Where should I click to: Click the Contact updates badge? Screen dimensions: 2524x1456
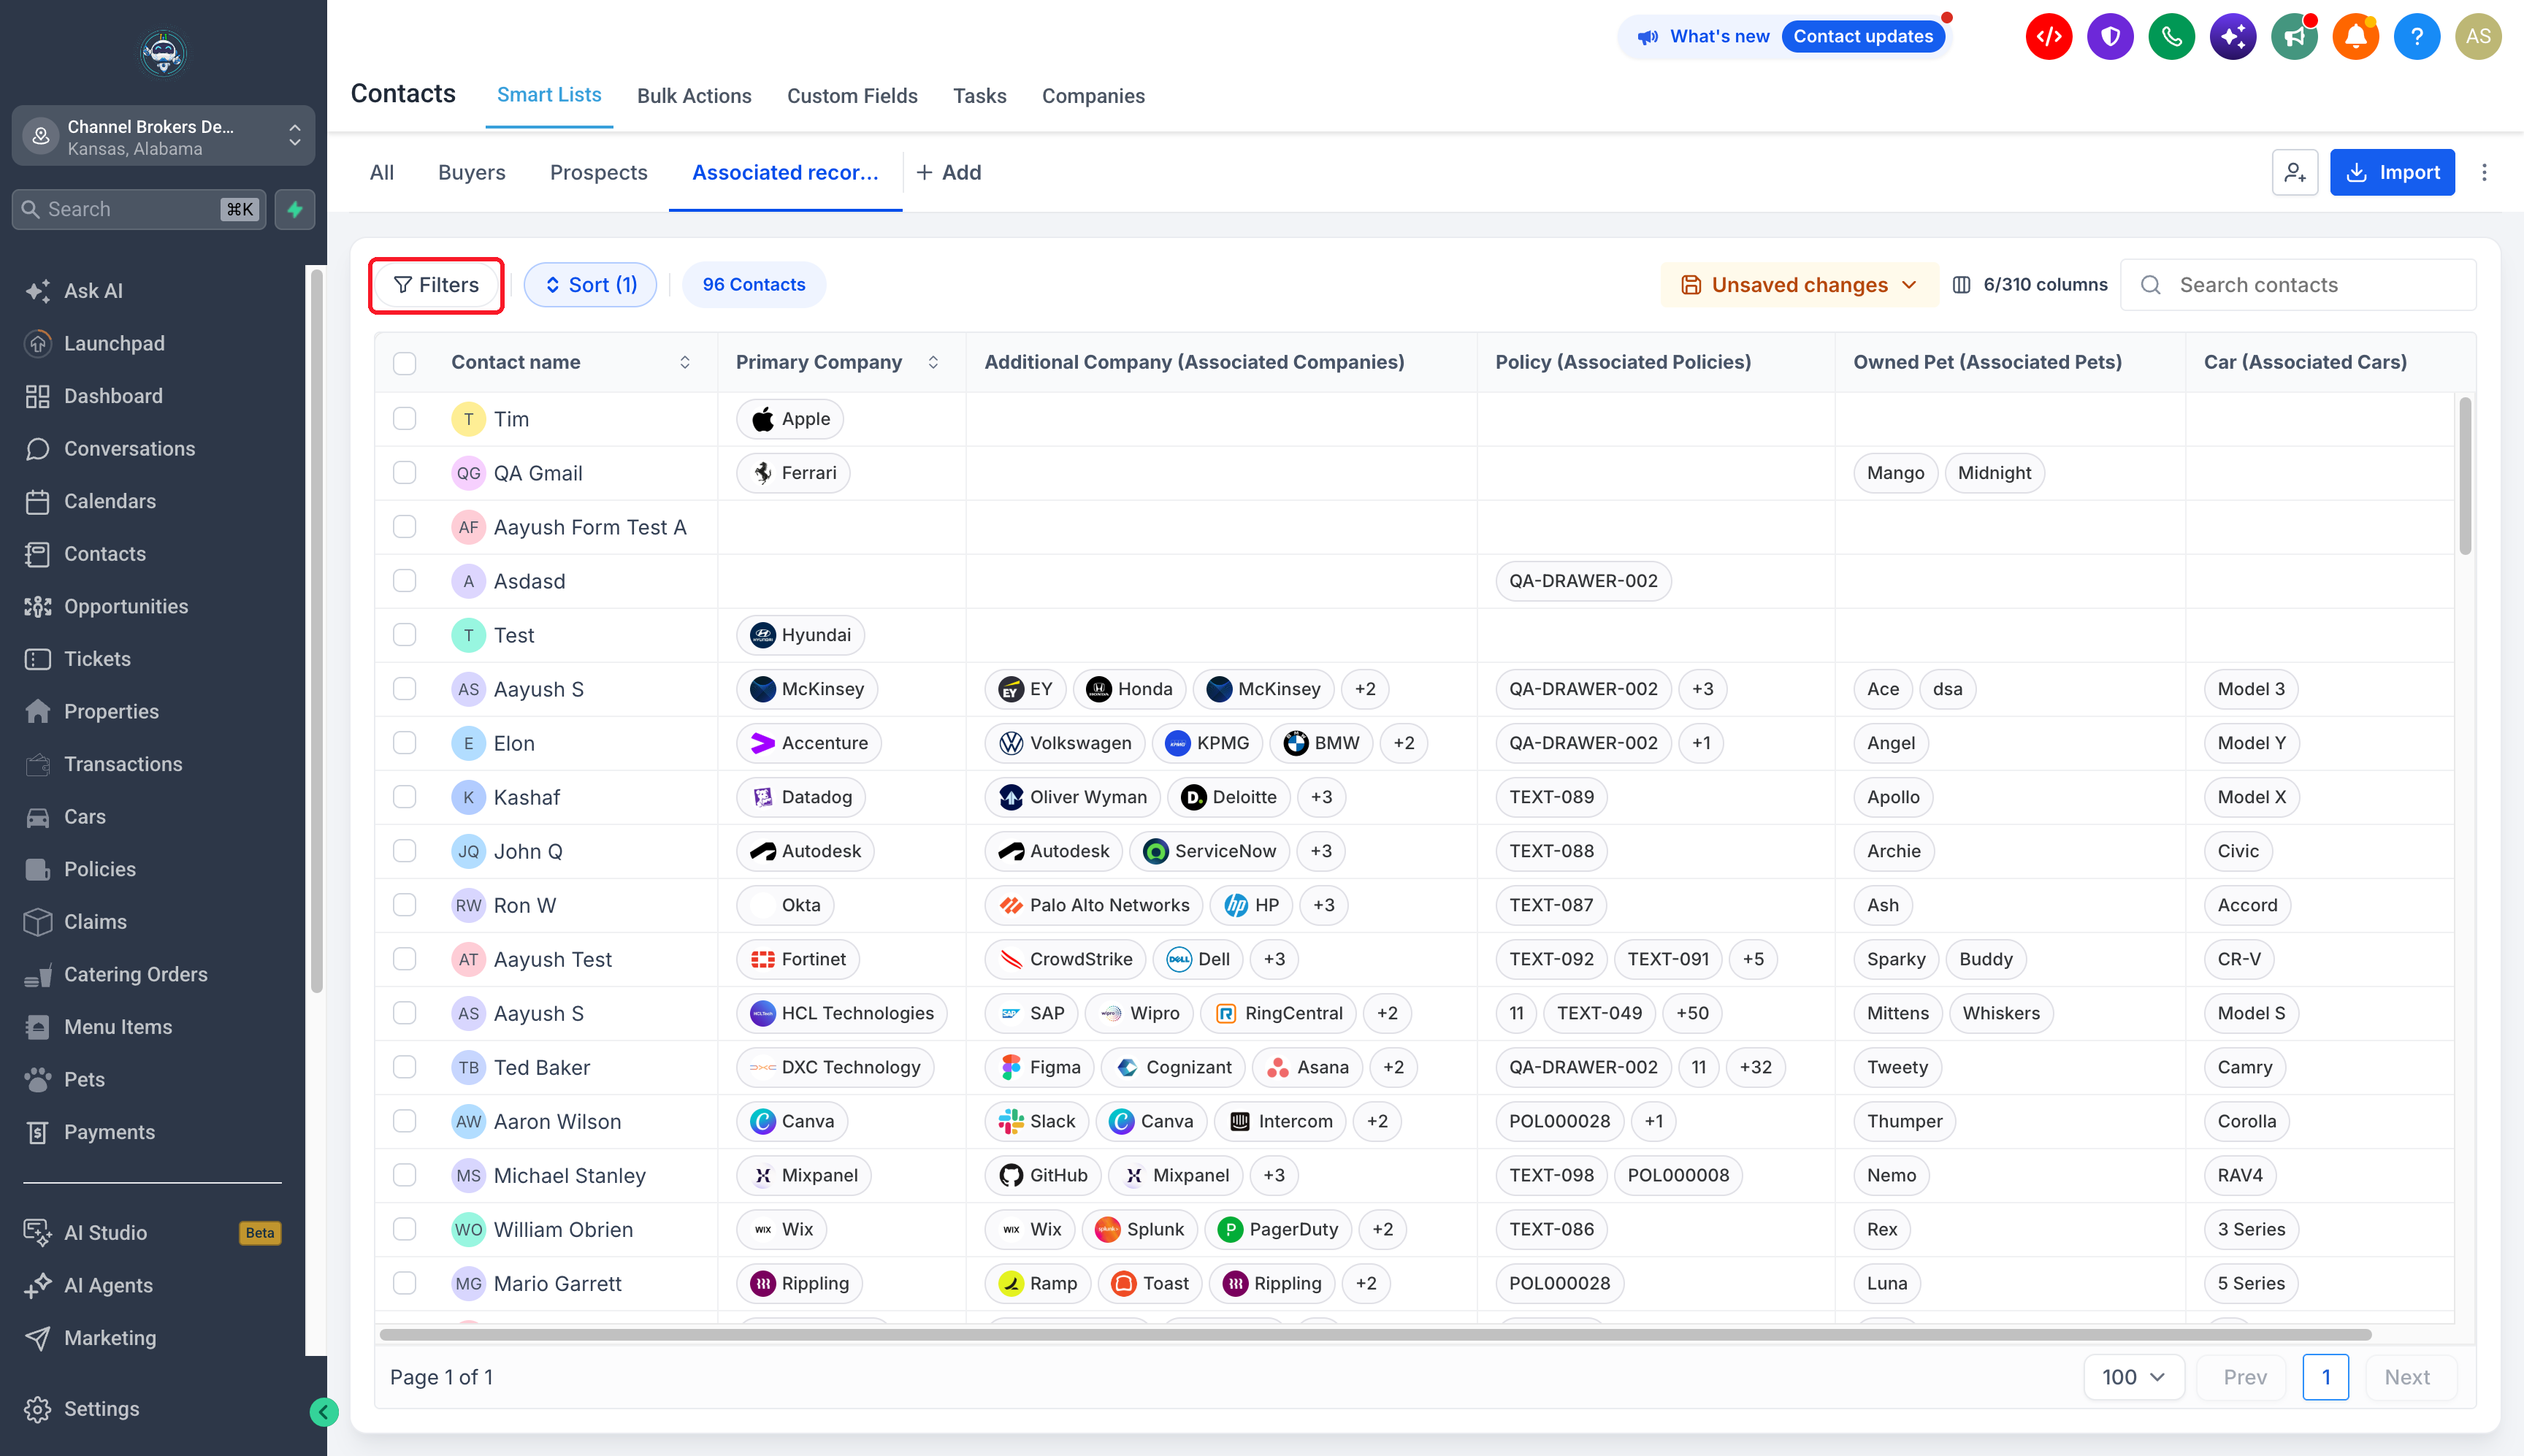(1863, 37)
